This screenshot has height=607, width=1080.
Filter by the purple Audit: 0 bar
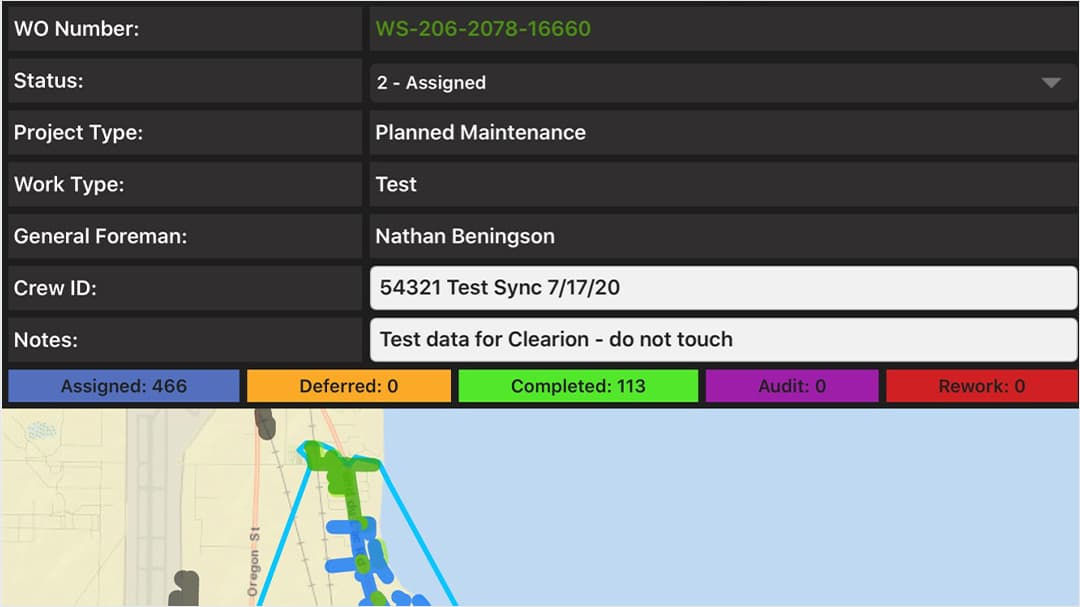click(x=792, y=386)
